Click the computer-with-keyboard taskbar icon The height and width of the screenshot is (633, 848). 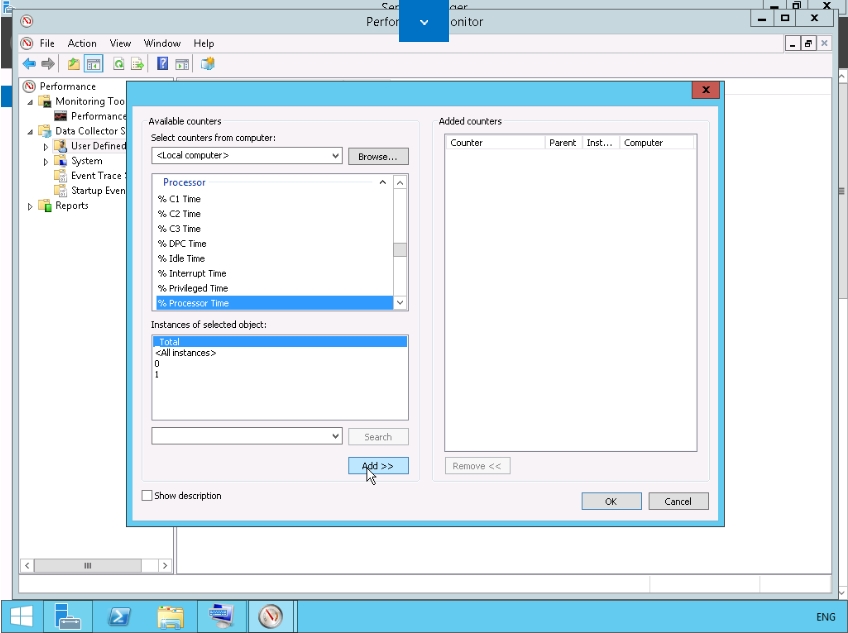(x=222, y=616)
